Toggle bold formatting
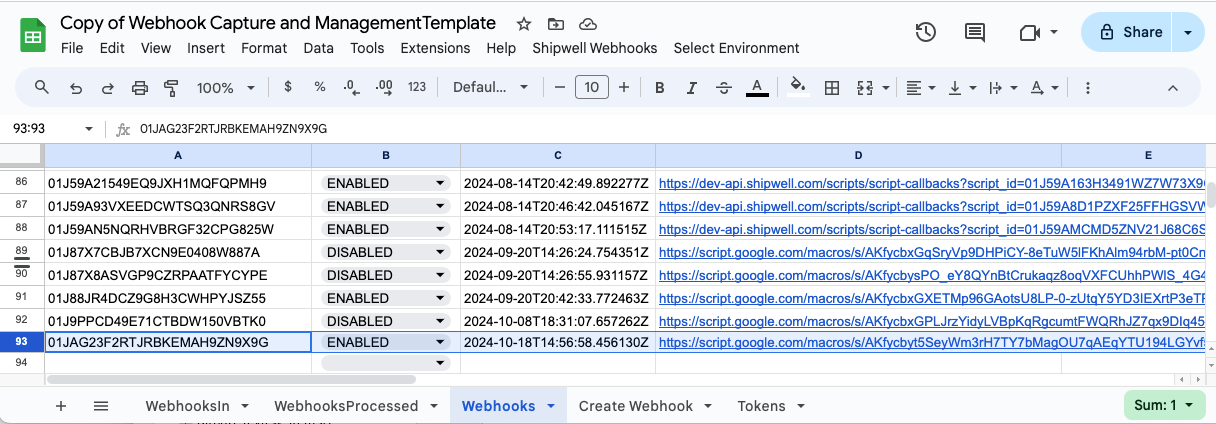 [x=660, y=87]
